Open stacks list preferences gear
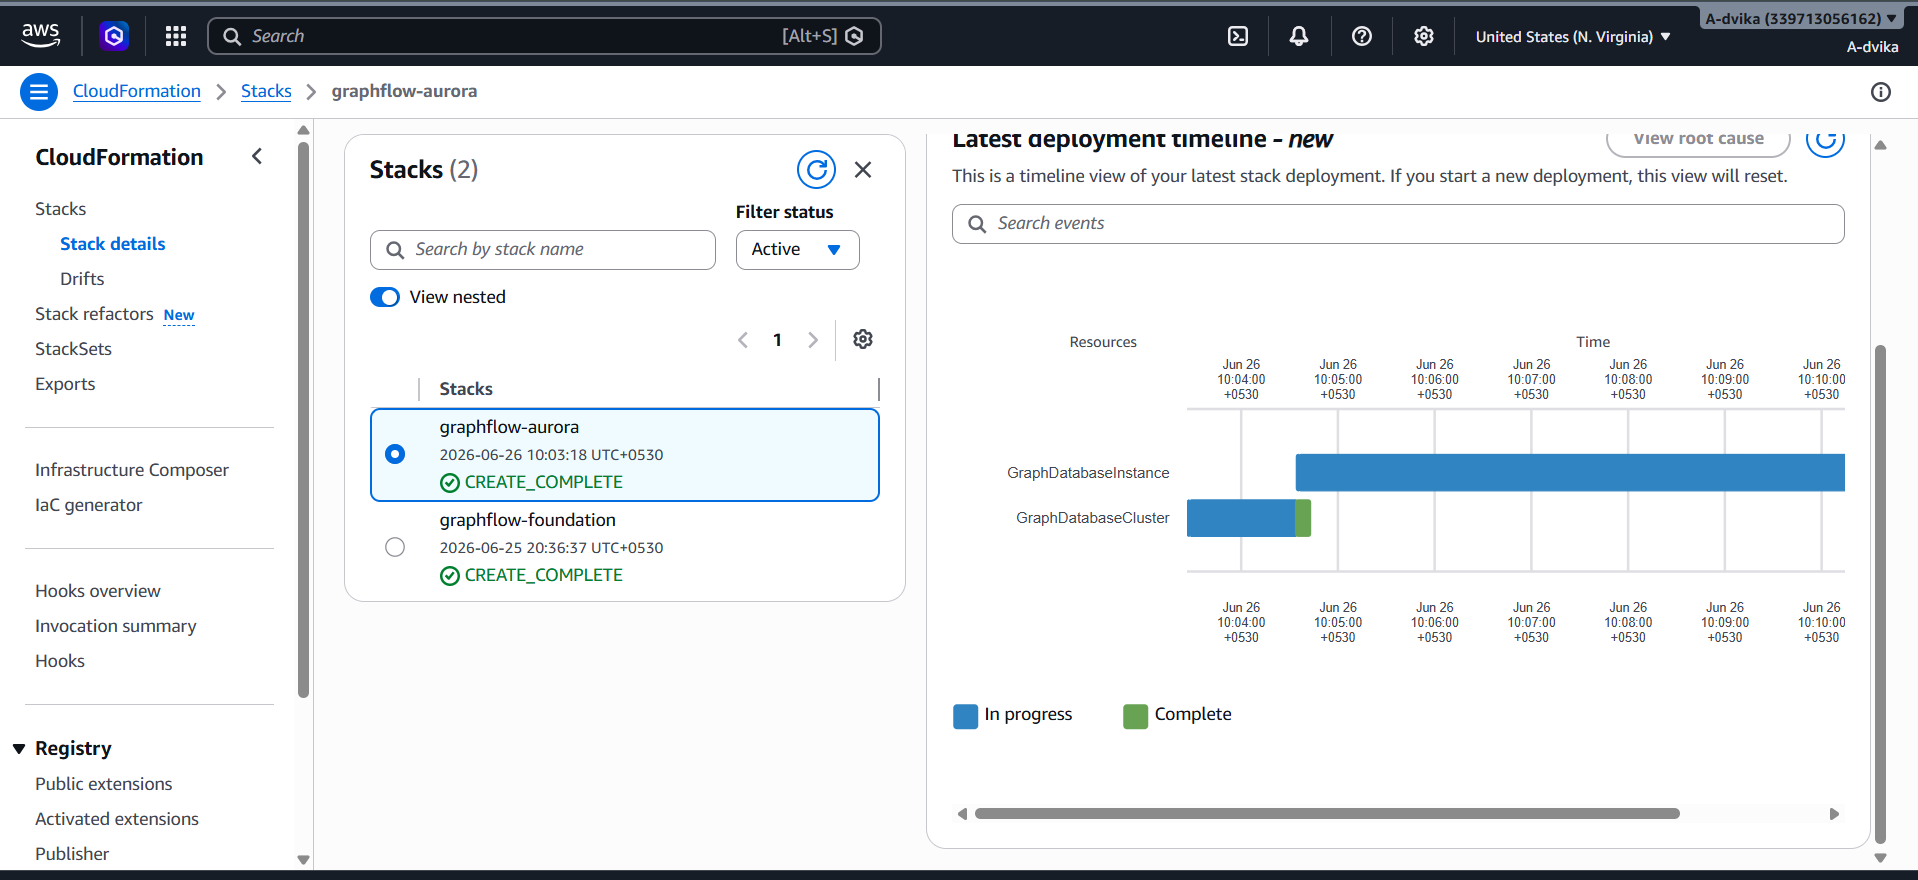Viewport: 1918px width, 880px height. [x=863, y=339]
